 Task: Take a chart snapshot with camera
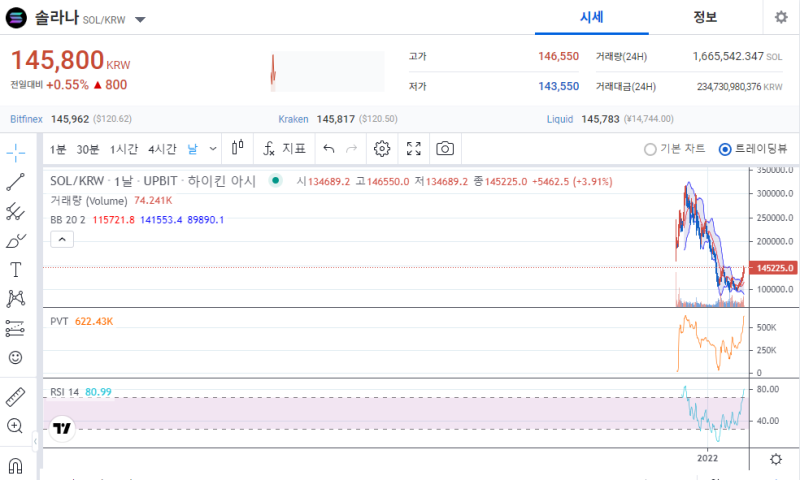[x=445, y=148]
